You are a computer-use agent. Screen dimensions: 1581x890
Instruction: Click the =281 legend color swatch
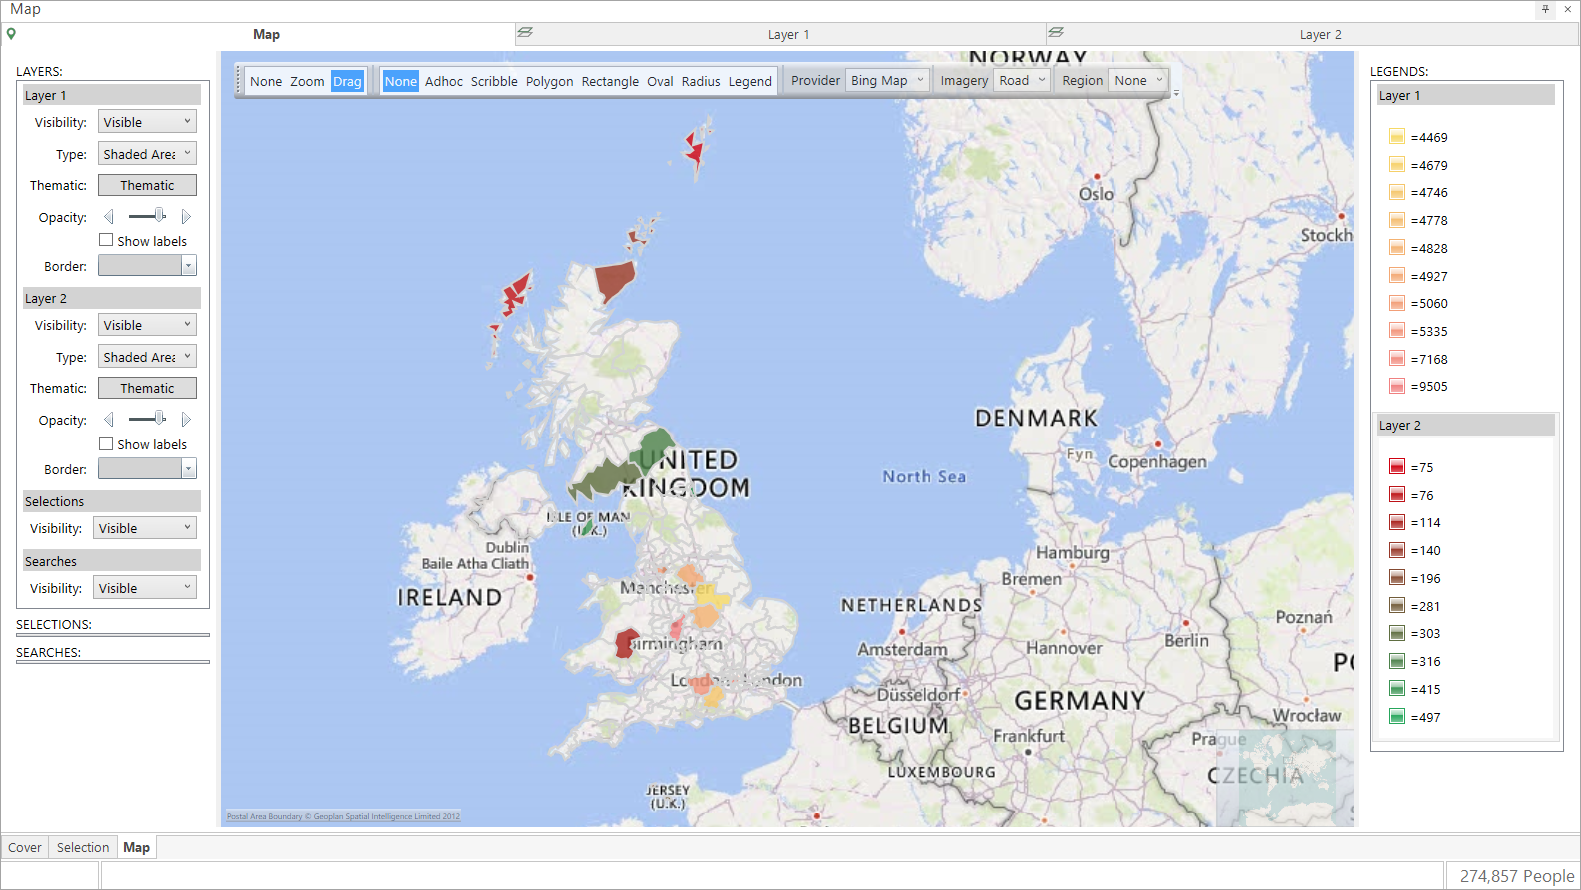1397,606
